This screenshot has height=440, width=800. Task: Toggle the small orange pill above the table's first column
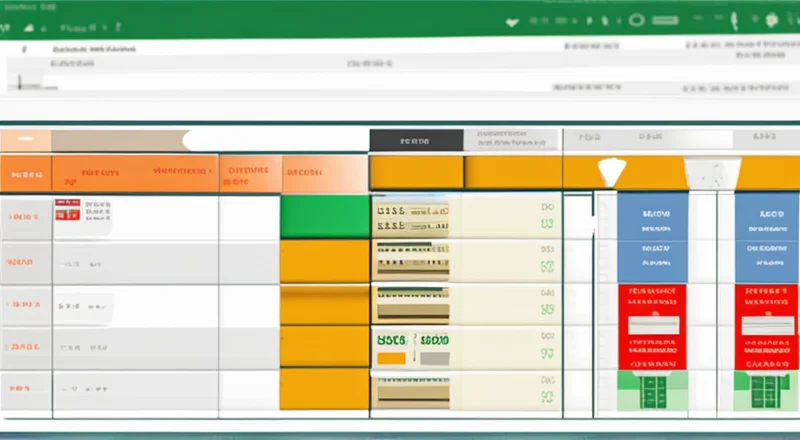coord(27,140)
